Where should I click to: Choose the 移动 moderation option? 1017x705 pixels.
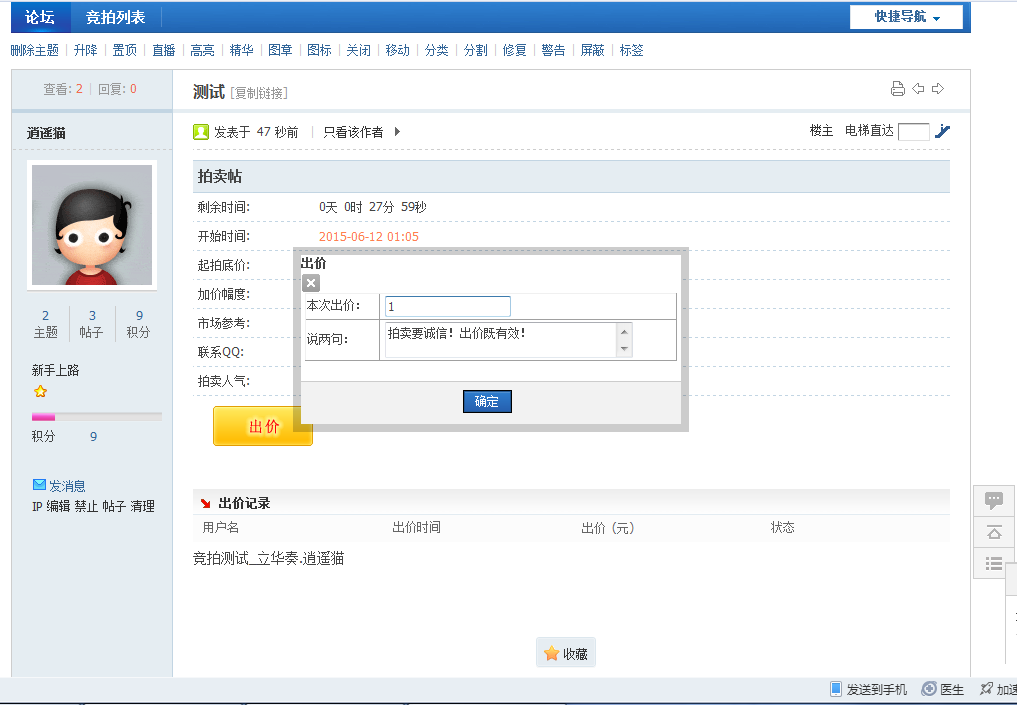coord(398,50)
